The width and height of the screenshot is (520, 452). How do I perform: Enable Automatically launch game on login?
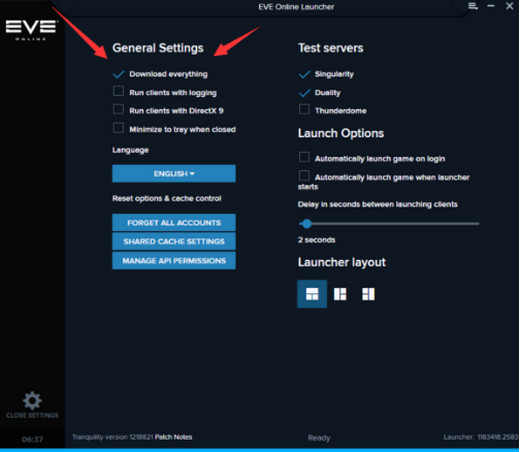[x=304, y=157]
